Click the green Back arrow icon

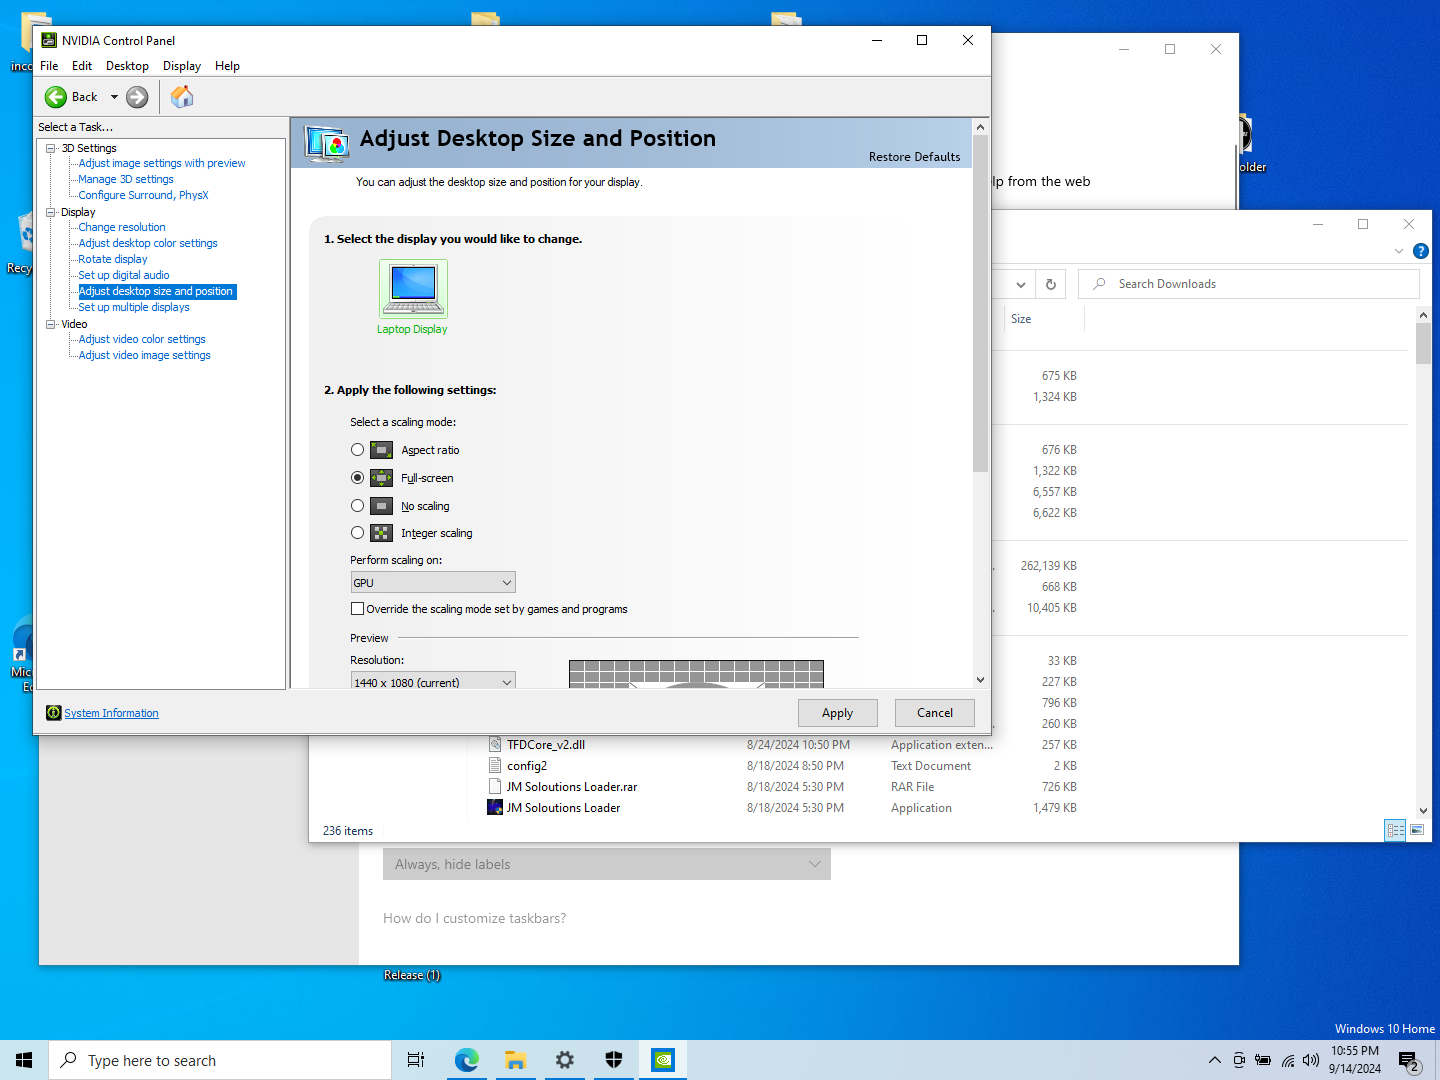click(56, 97)
